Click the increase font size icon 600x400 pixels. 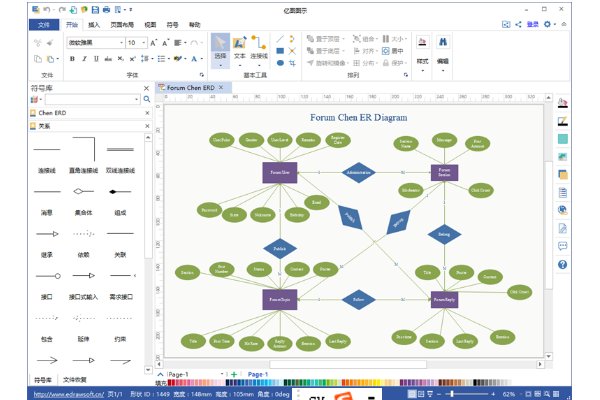[x=153, y=42]
